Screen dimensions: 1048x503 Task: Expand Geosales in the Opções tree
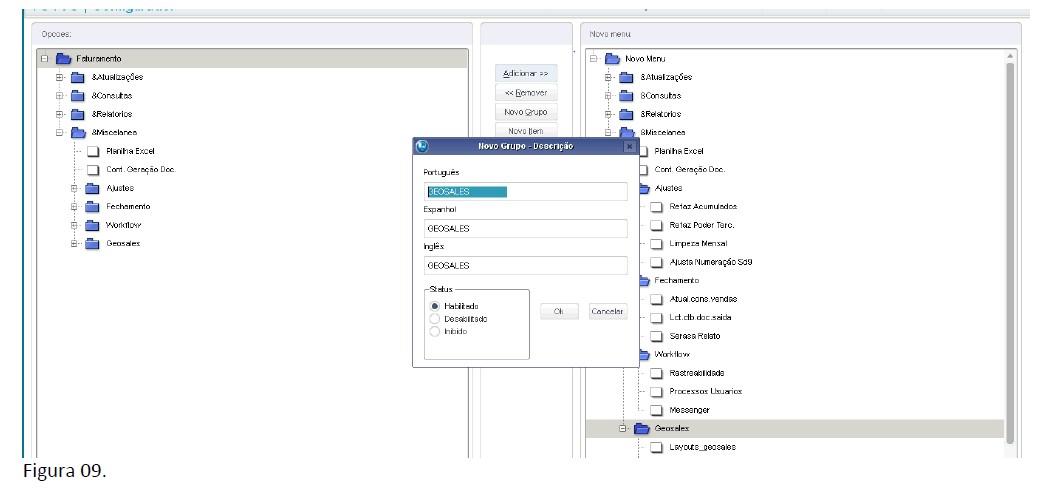pyautogui.click(x=74, y=244)
